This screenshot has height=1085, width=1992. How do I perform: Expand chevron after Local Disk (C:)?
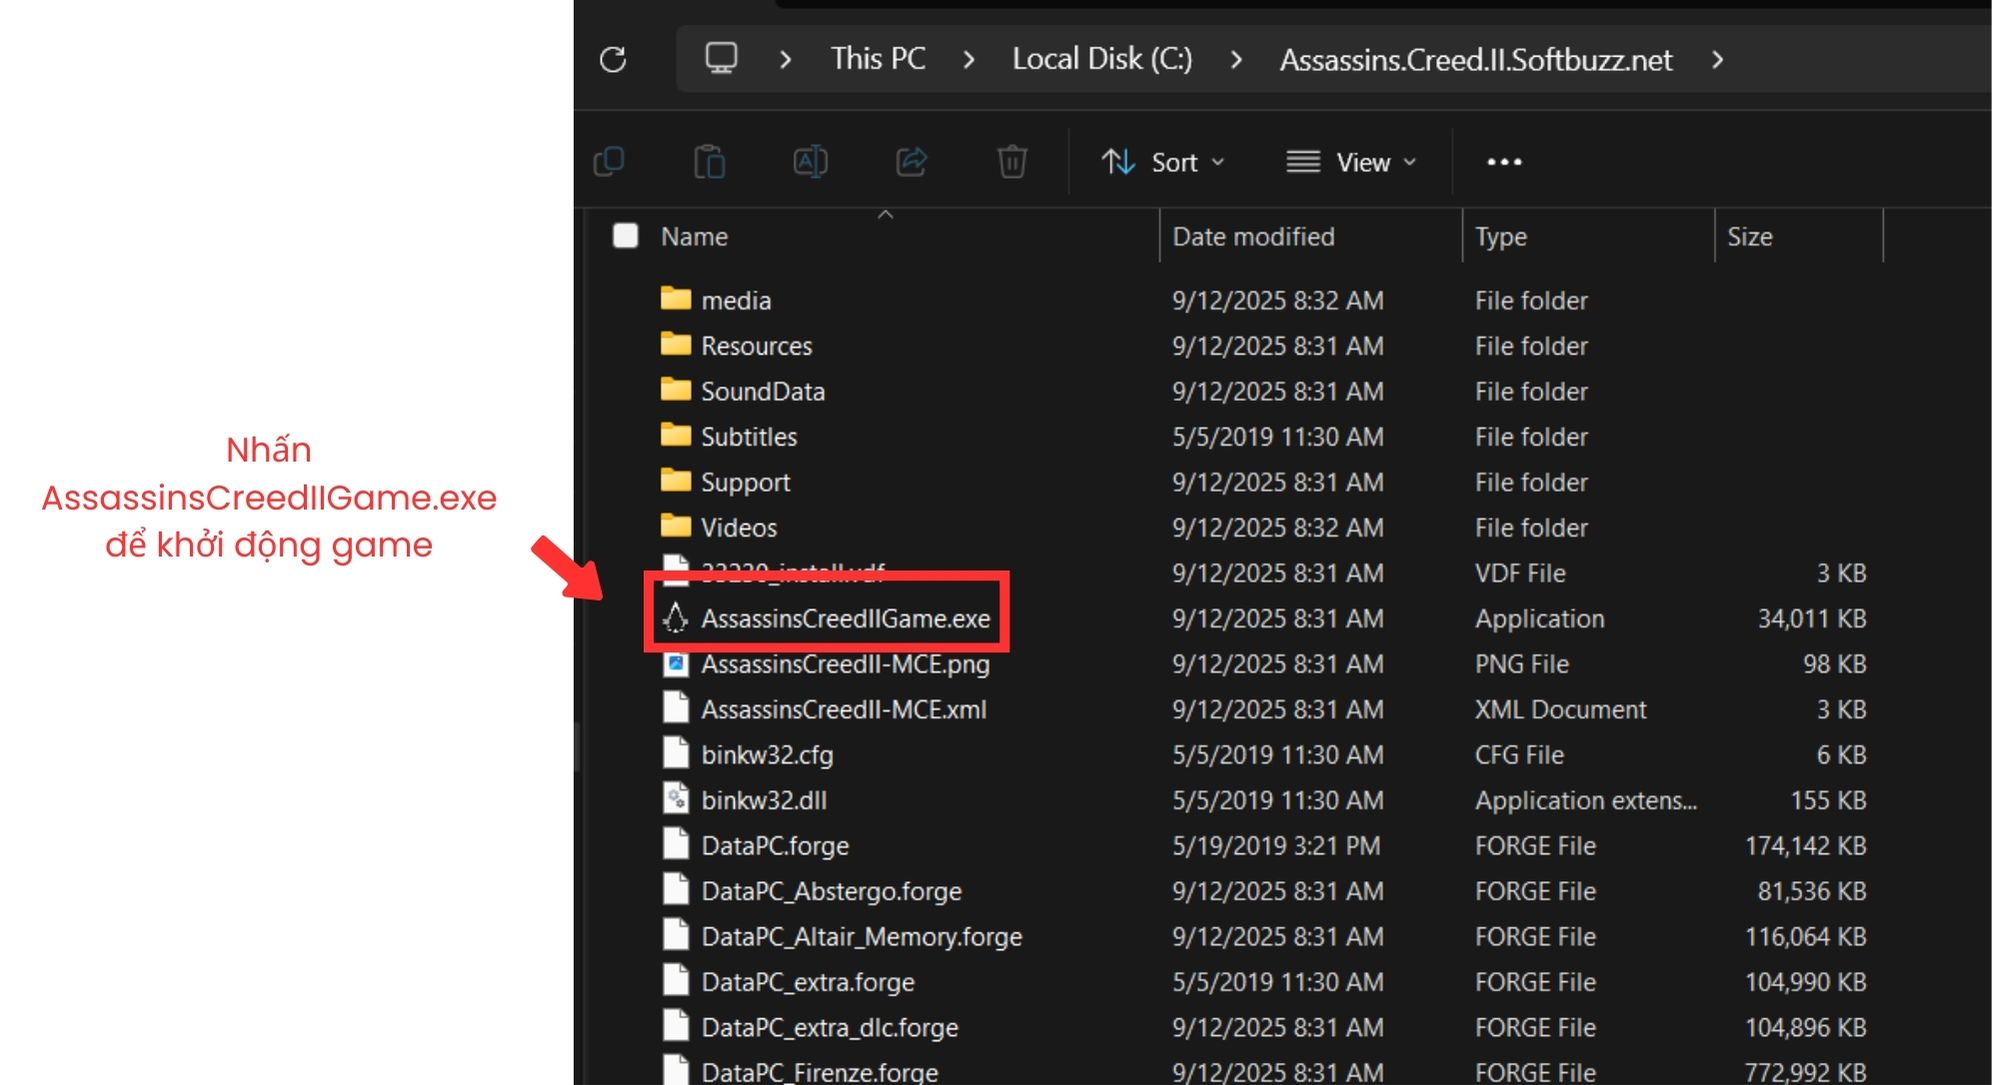tap(1236, 60)
